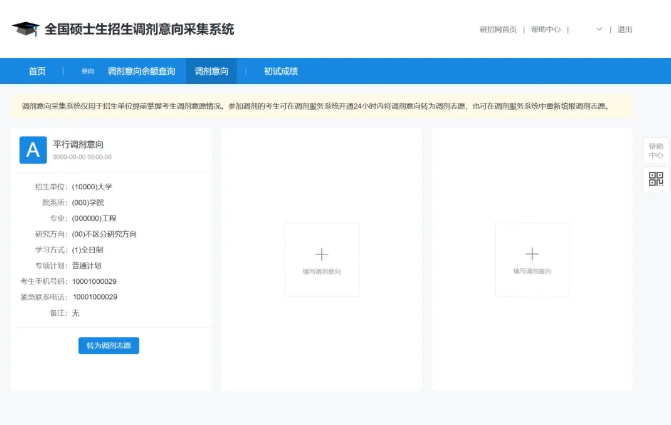Click 填写调剂意向 in the right card

(532, 271)
